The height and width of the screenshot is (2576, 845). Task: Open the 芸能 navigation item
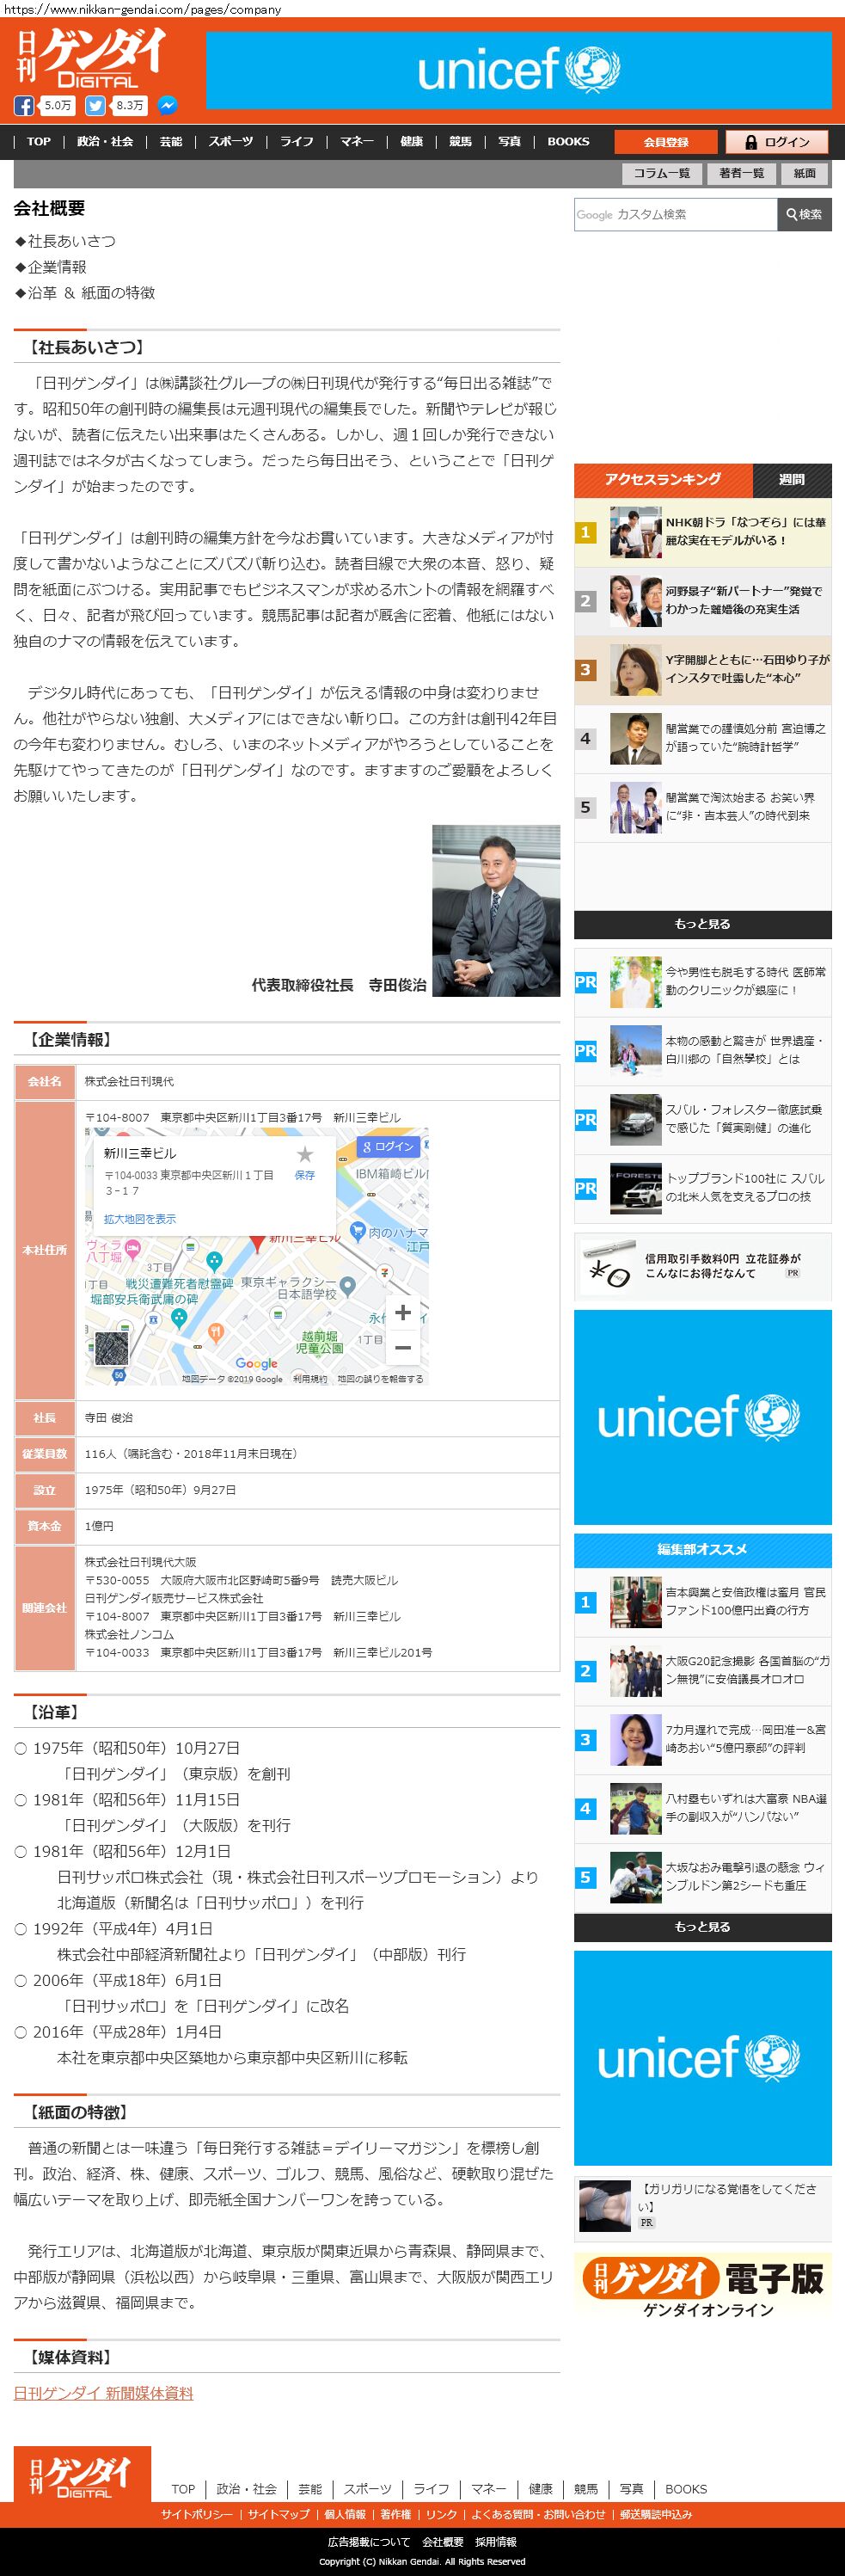171,141
